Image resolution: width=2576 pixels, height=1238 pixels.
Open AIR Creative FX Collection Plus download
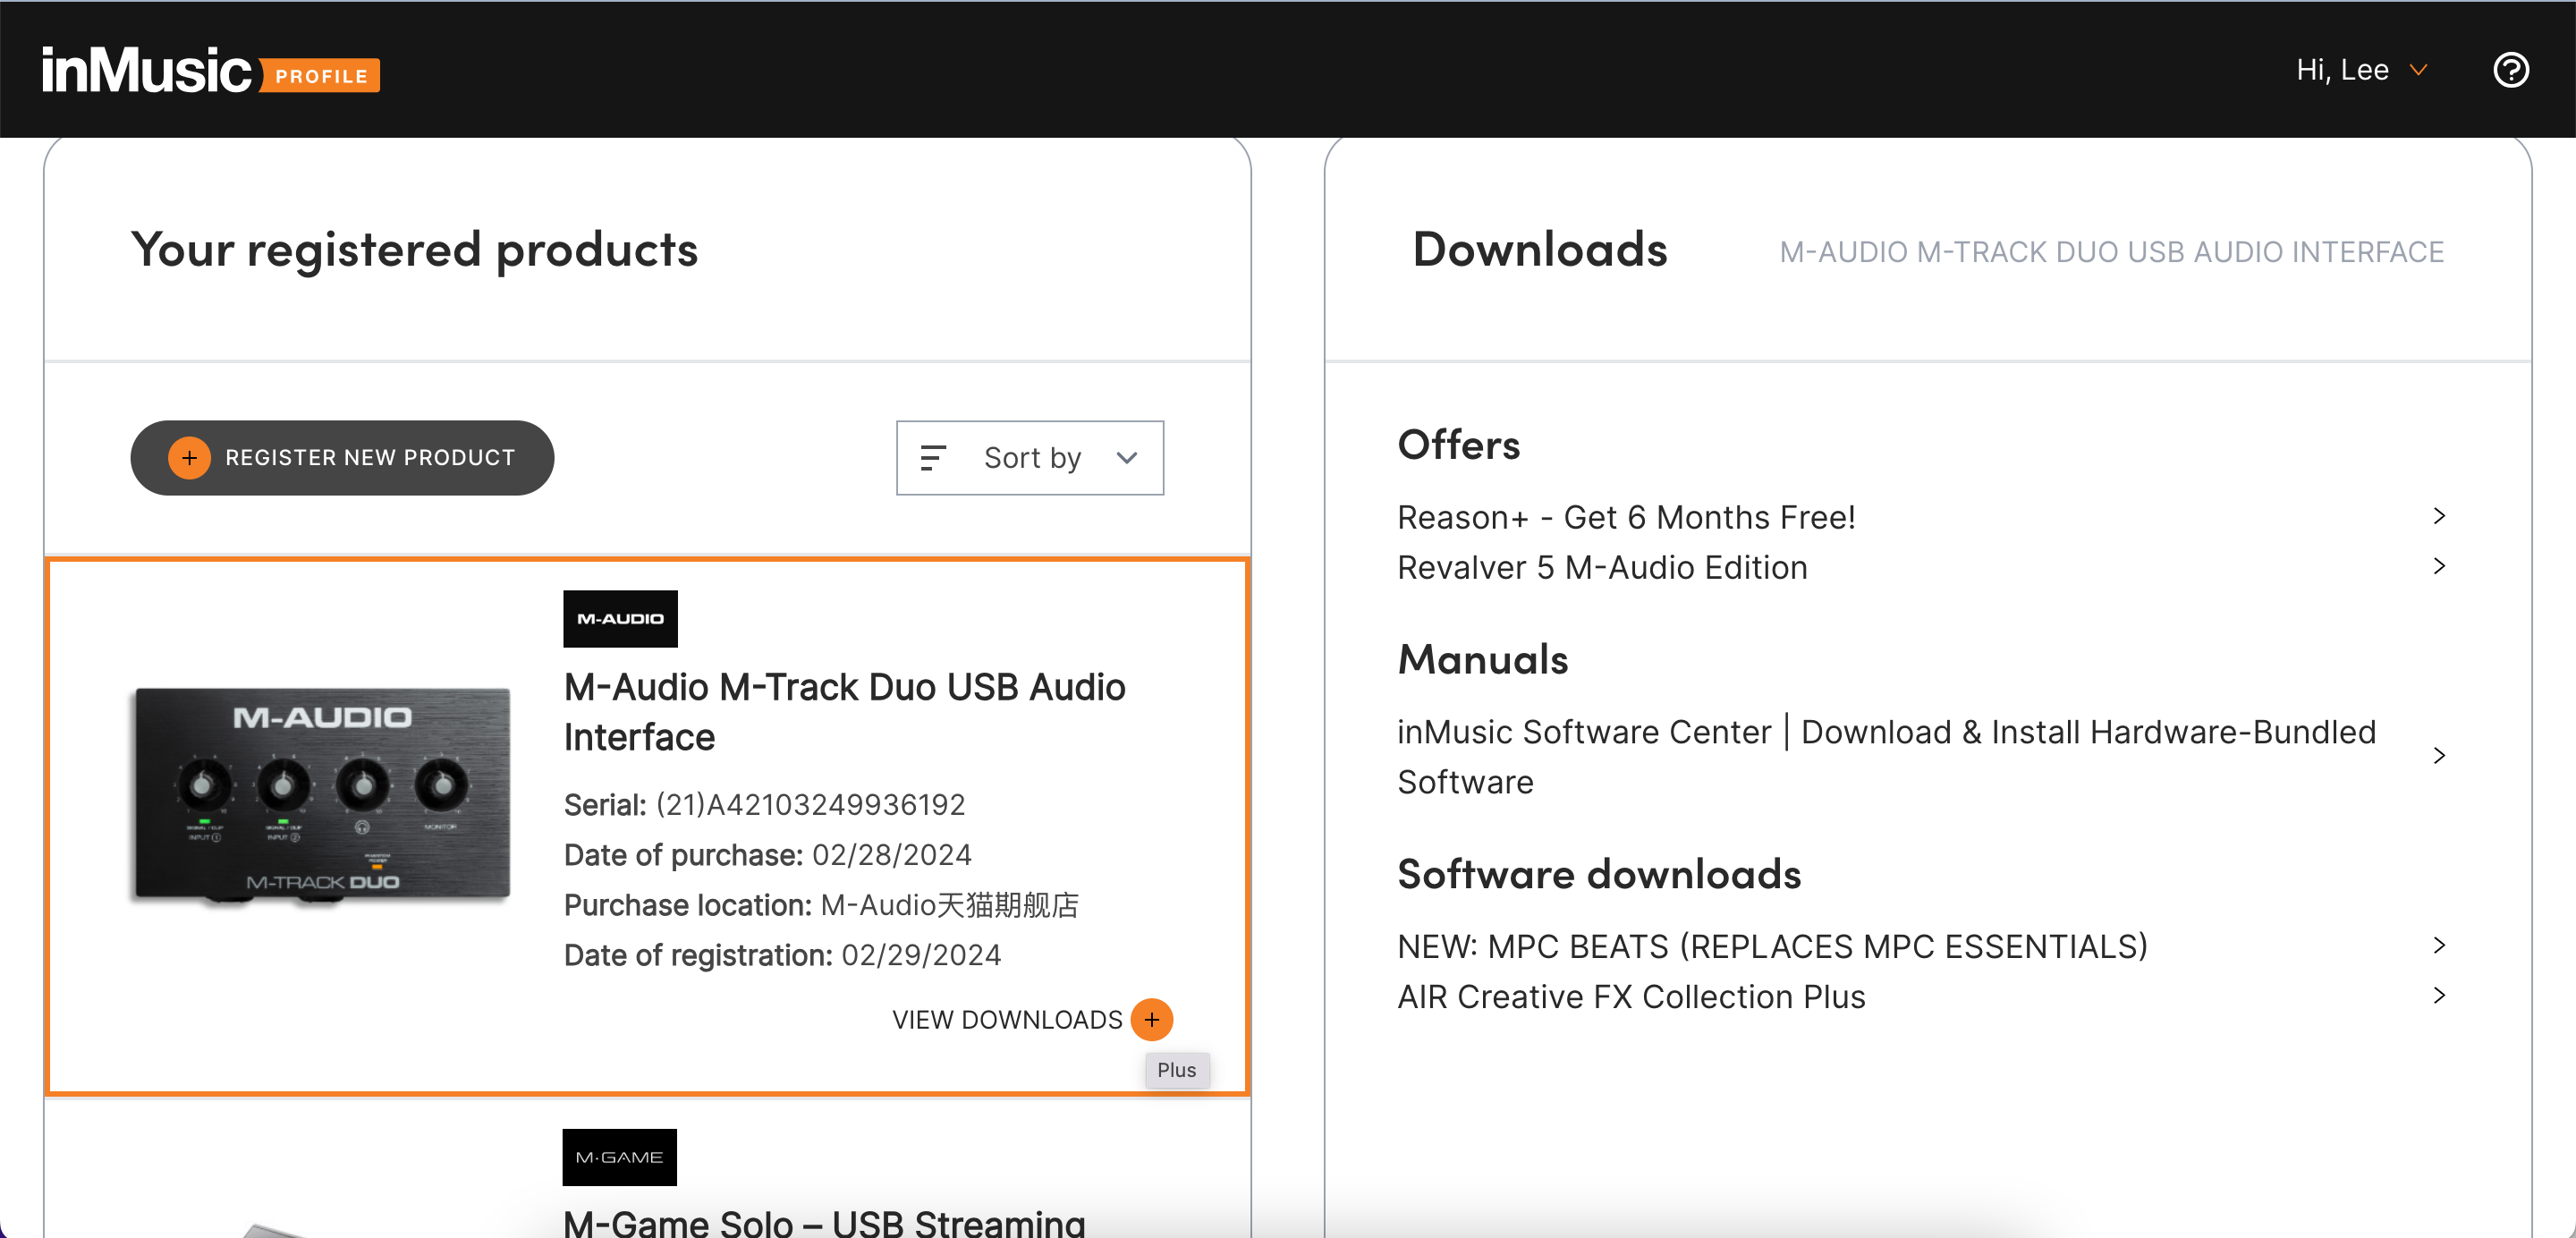[1631, 997]
